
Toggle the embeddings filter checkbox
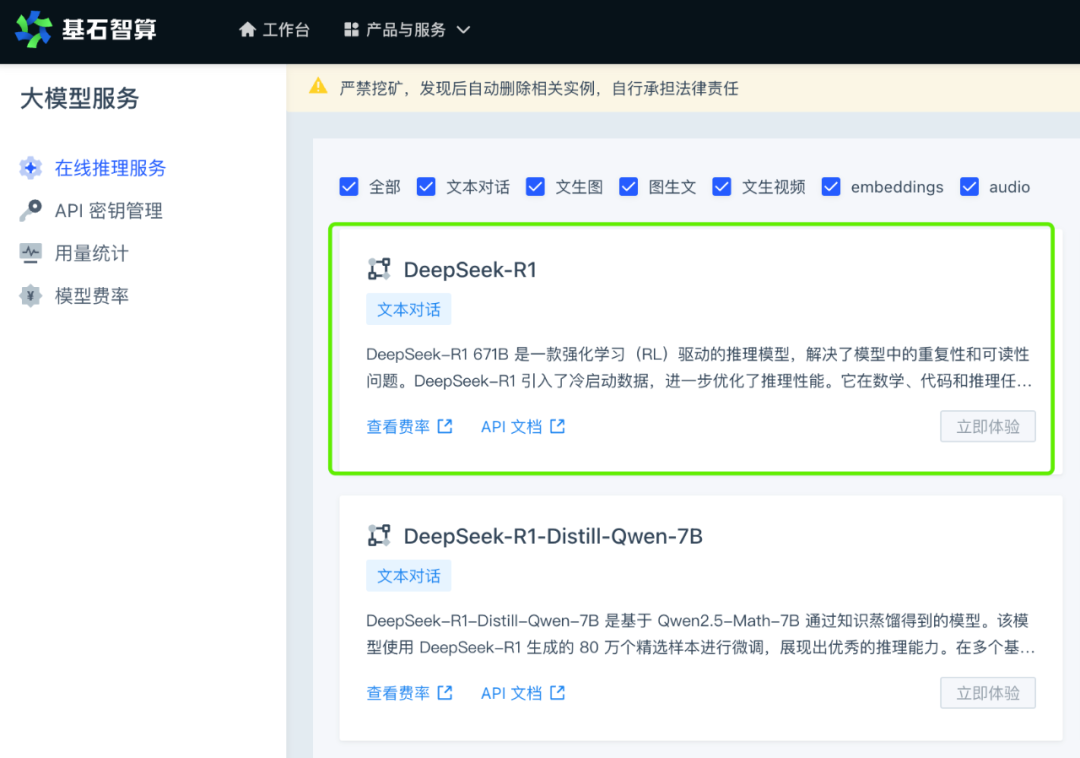click(831, 187)
